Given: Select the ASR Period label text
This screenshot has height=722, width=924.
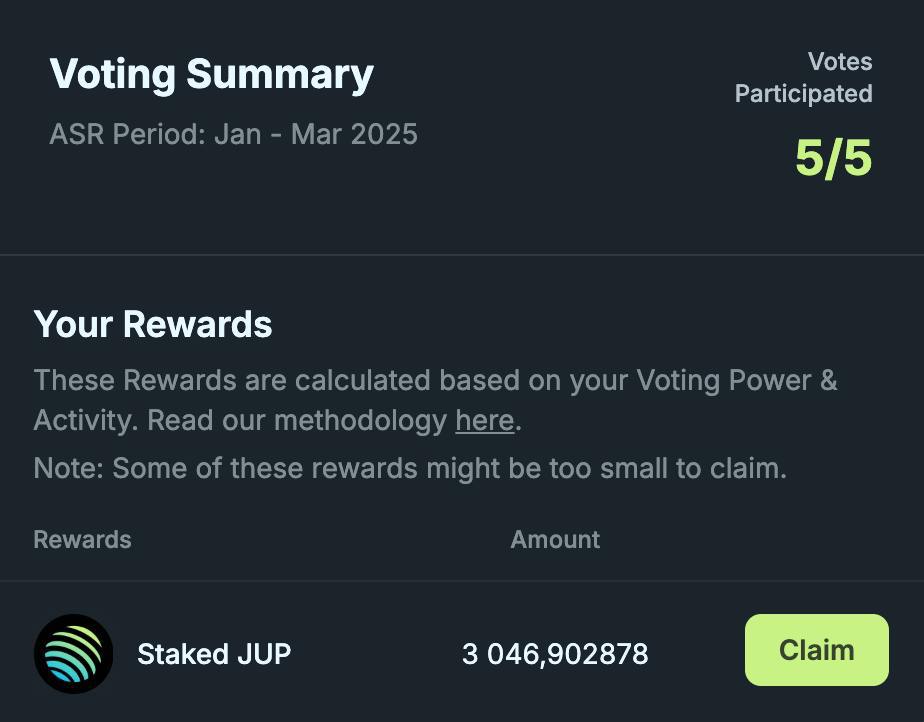Looking at the screenshot, I should pos(233,134).
